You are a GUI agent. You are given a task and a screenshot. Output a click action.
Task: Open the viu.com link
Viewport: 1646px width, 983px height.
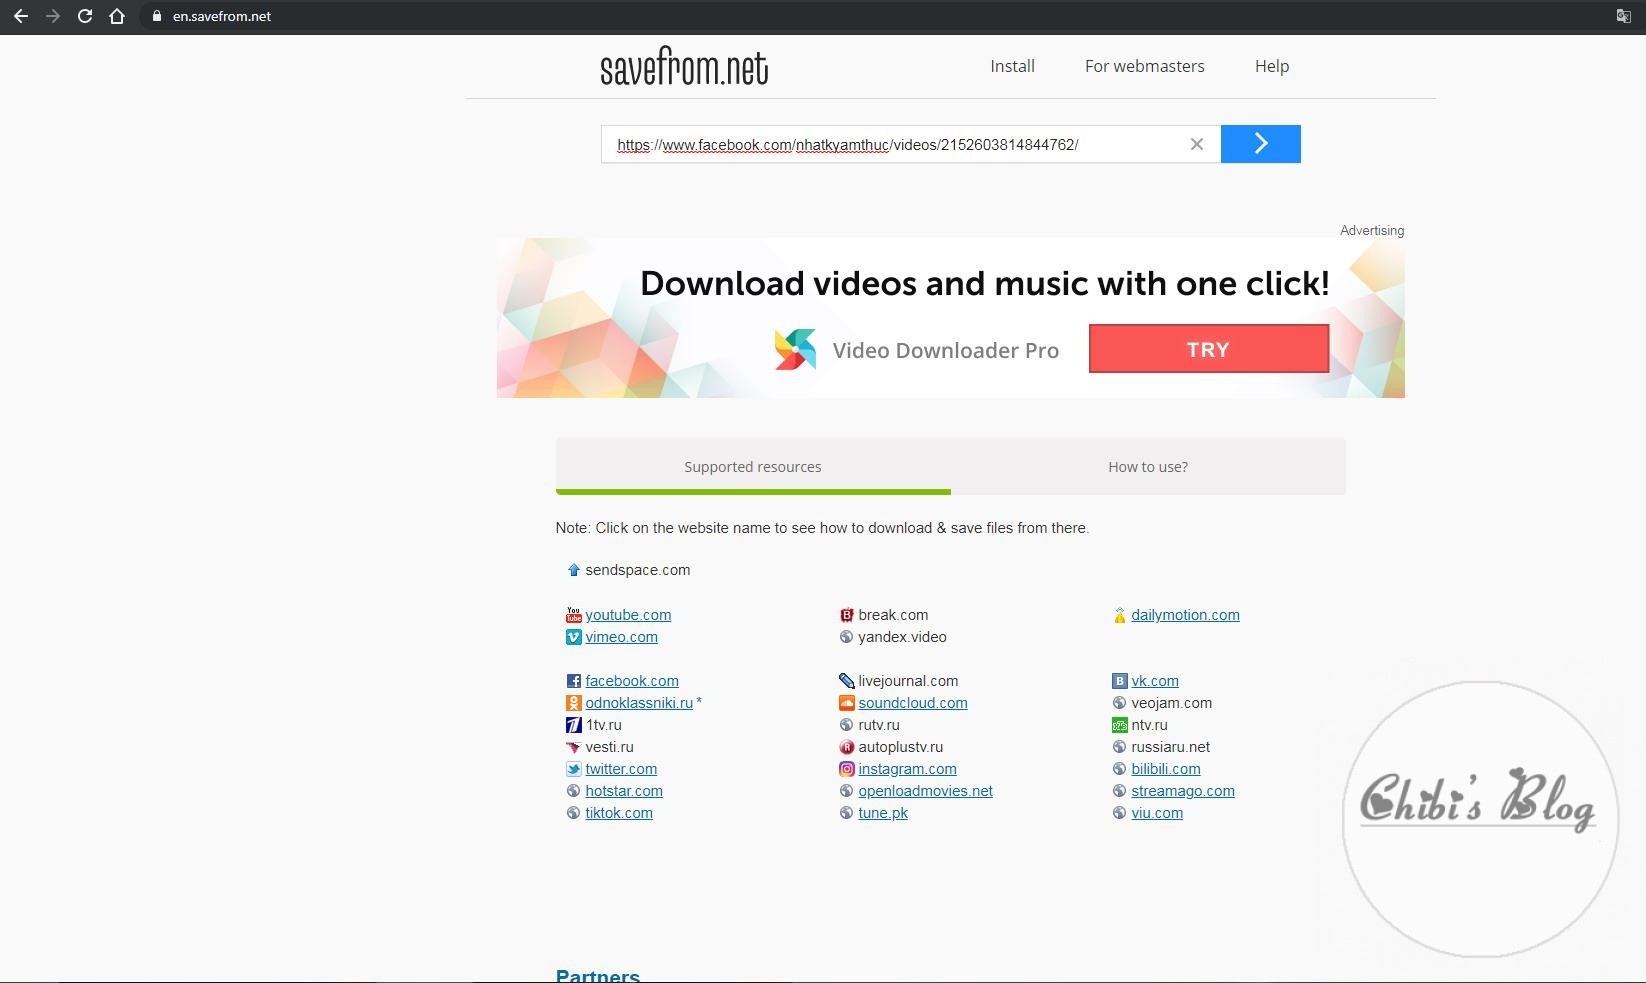(x=1157, y=813)
